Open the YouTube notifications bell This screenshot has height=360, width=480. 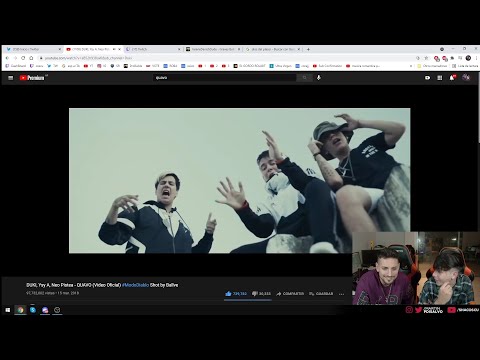[452, 78]
